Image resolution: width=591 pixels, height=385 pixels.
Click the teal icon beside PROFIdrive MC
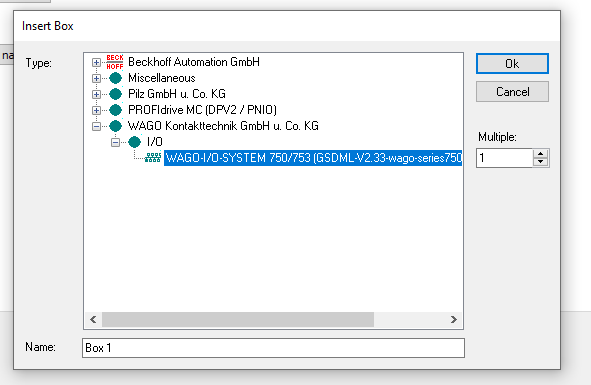pos(115,110)
